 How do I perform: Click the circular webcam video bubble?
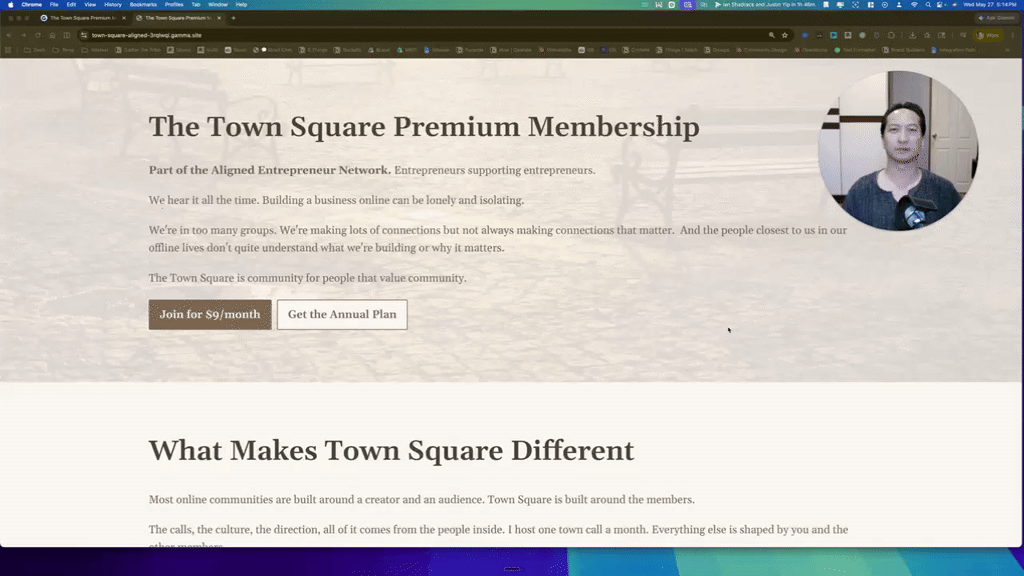tap(898, 151)
